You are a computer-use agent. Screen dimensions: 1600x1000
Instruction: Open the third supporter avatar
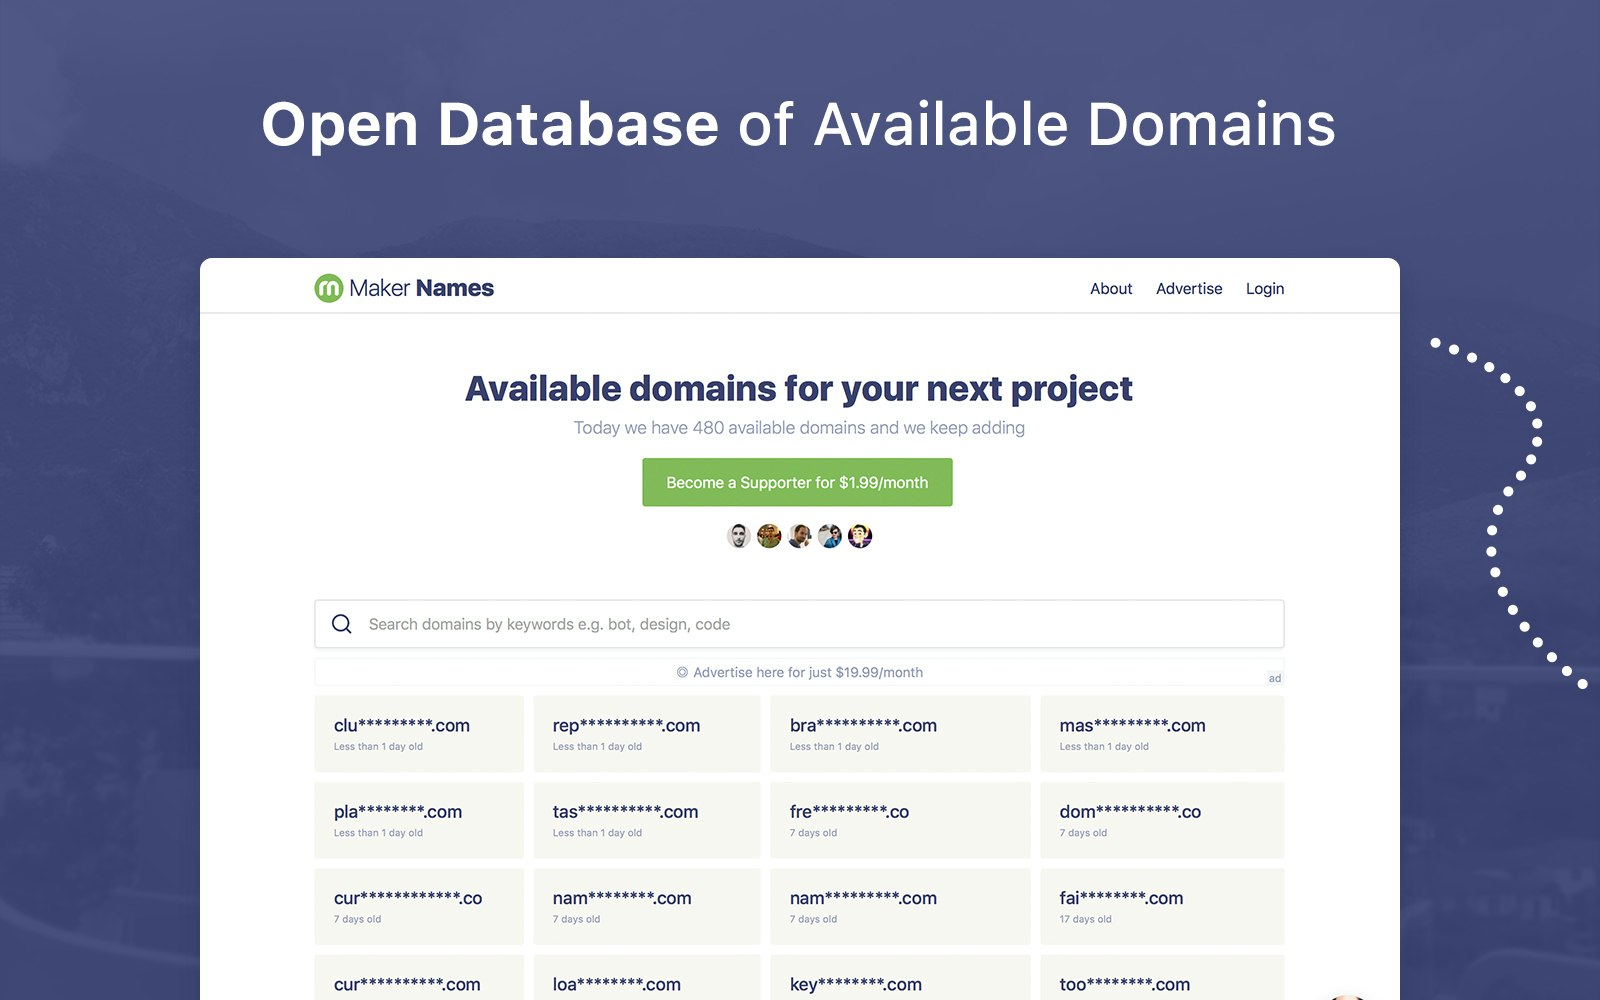point(799,536)
